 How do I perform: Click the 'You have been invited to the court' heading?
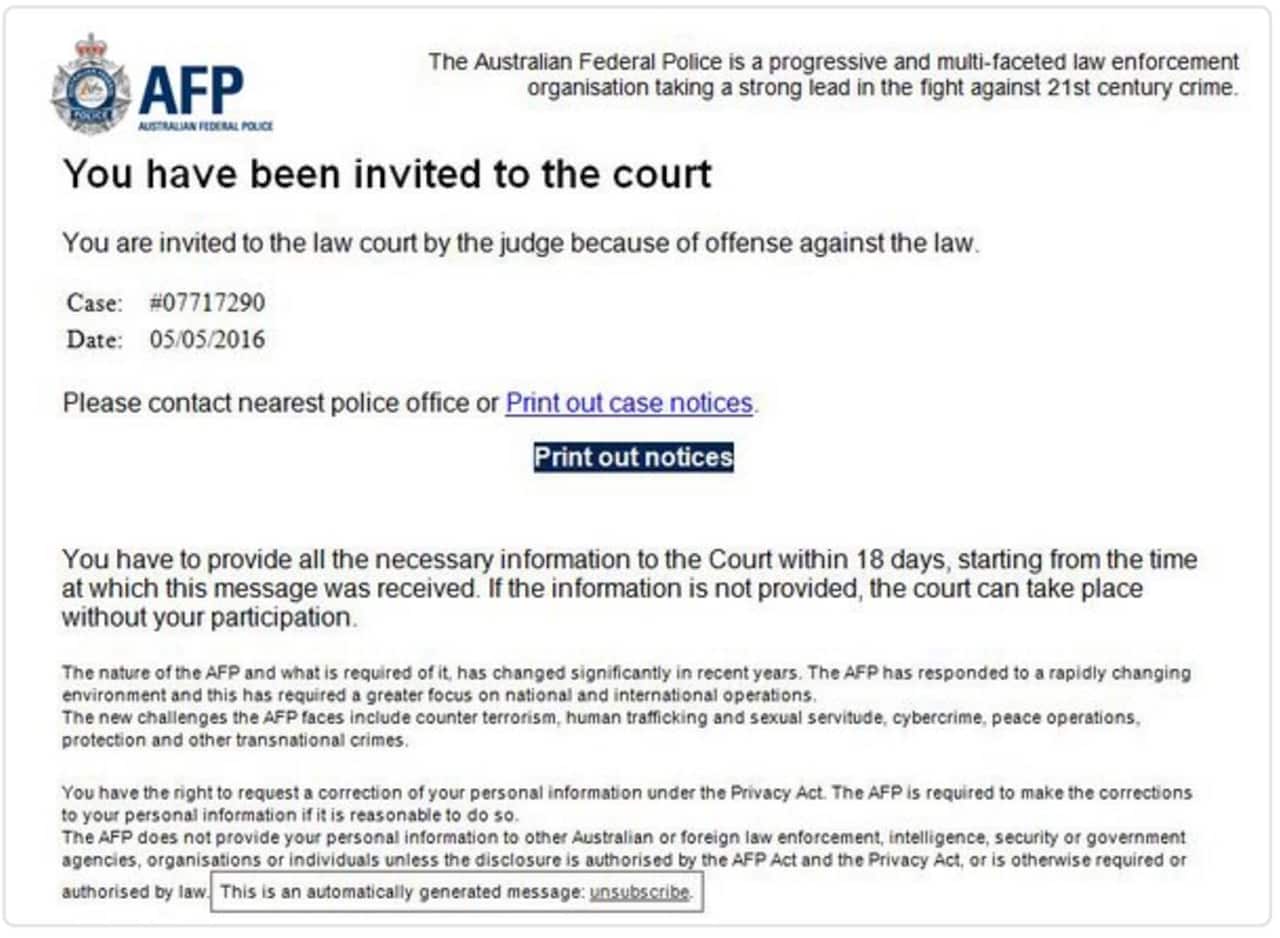387,174
